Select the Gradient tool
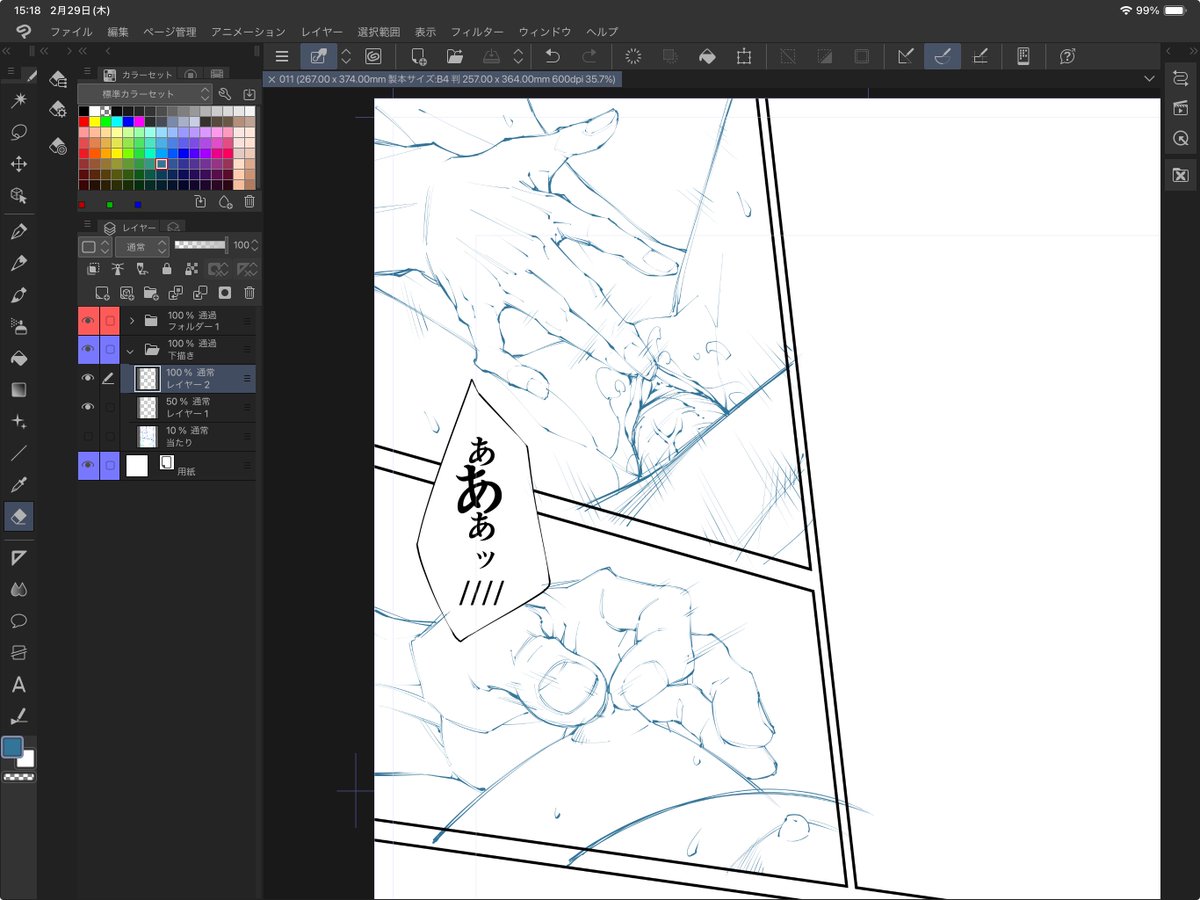The height and width of the screenshot is (900, 1200). 18,390
